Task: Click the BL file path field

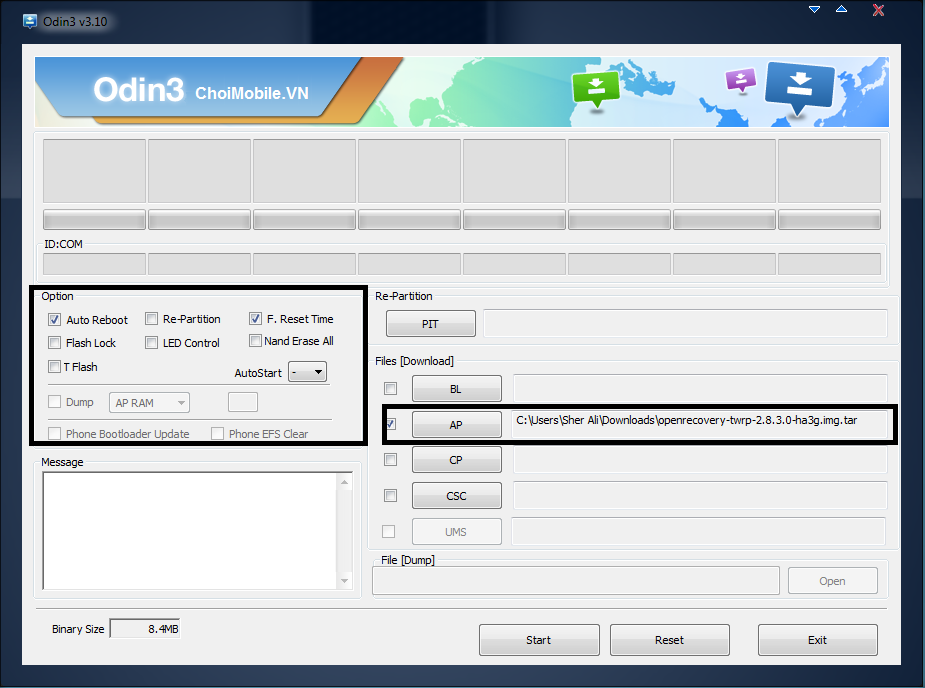Action: (x=700, y=388)
